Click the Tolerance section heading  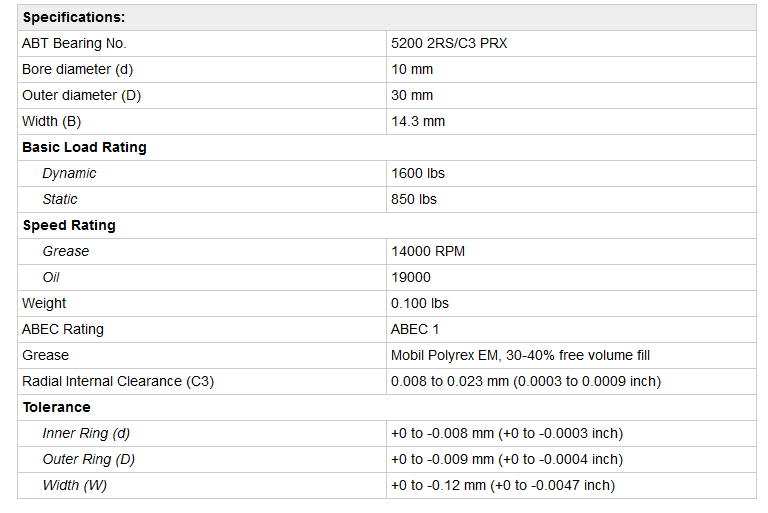[x=56, y=407]
